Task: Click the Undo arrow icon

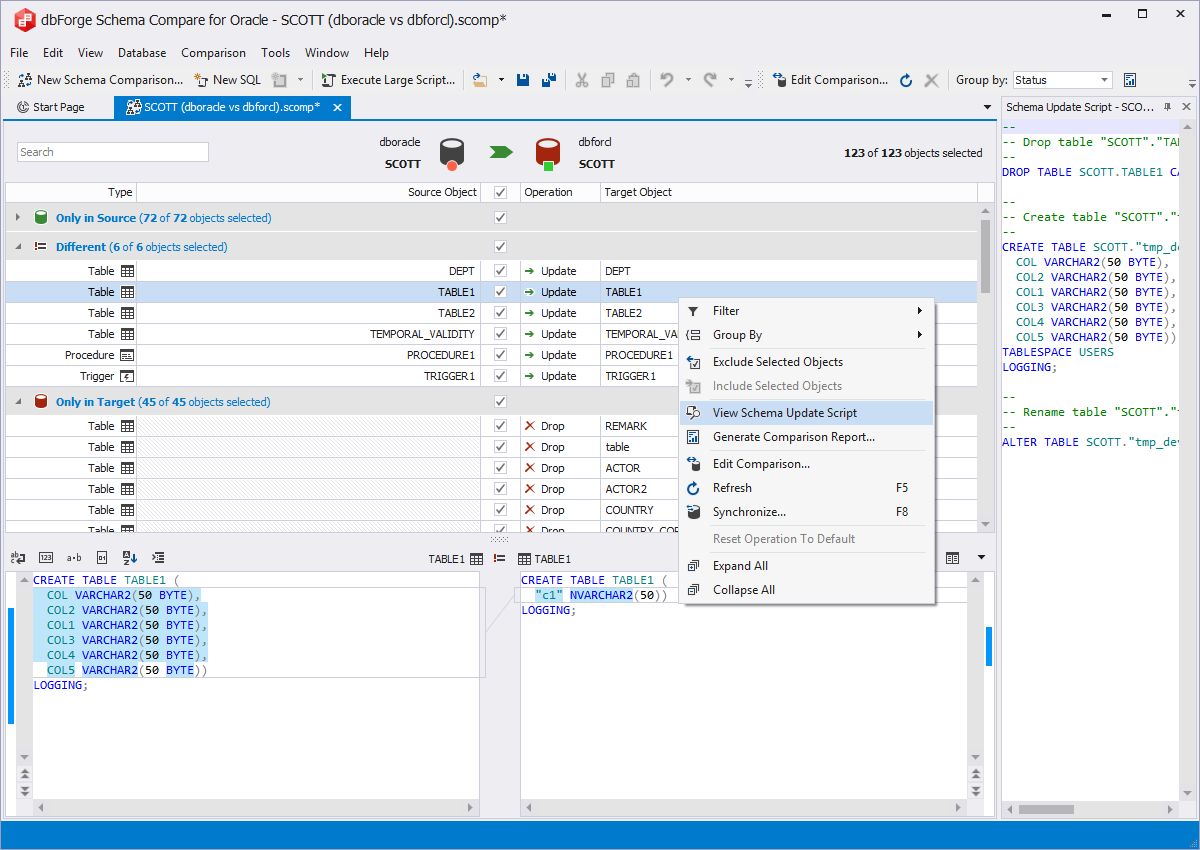Action: point(667,80)
